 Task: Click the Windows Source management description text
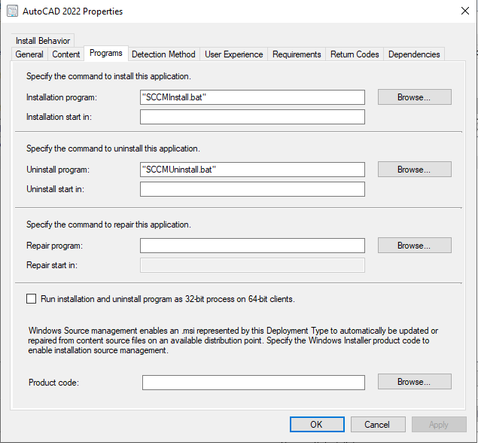point(233,340)
